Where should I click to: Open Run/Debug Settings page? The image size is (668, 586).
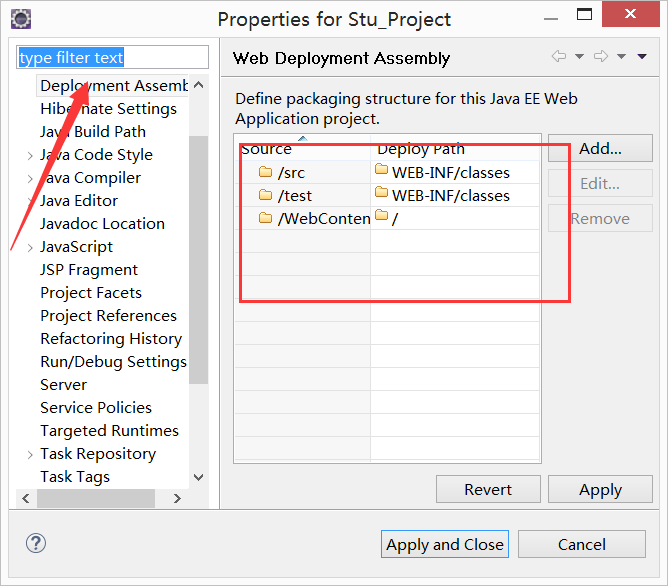point(113,362)
